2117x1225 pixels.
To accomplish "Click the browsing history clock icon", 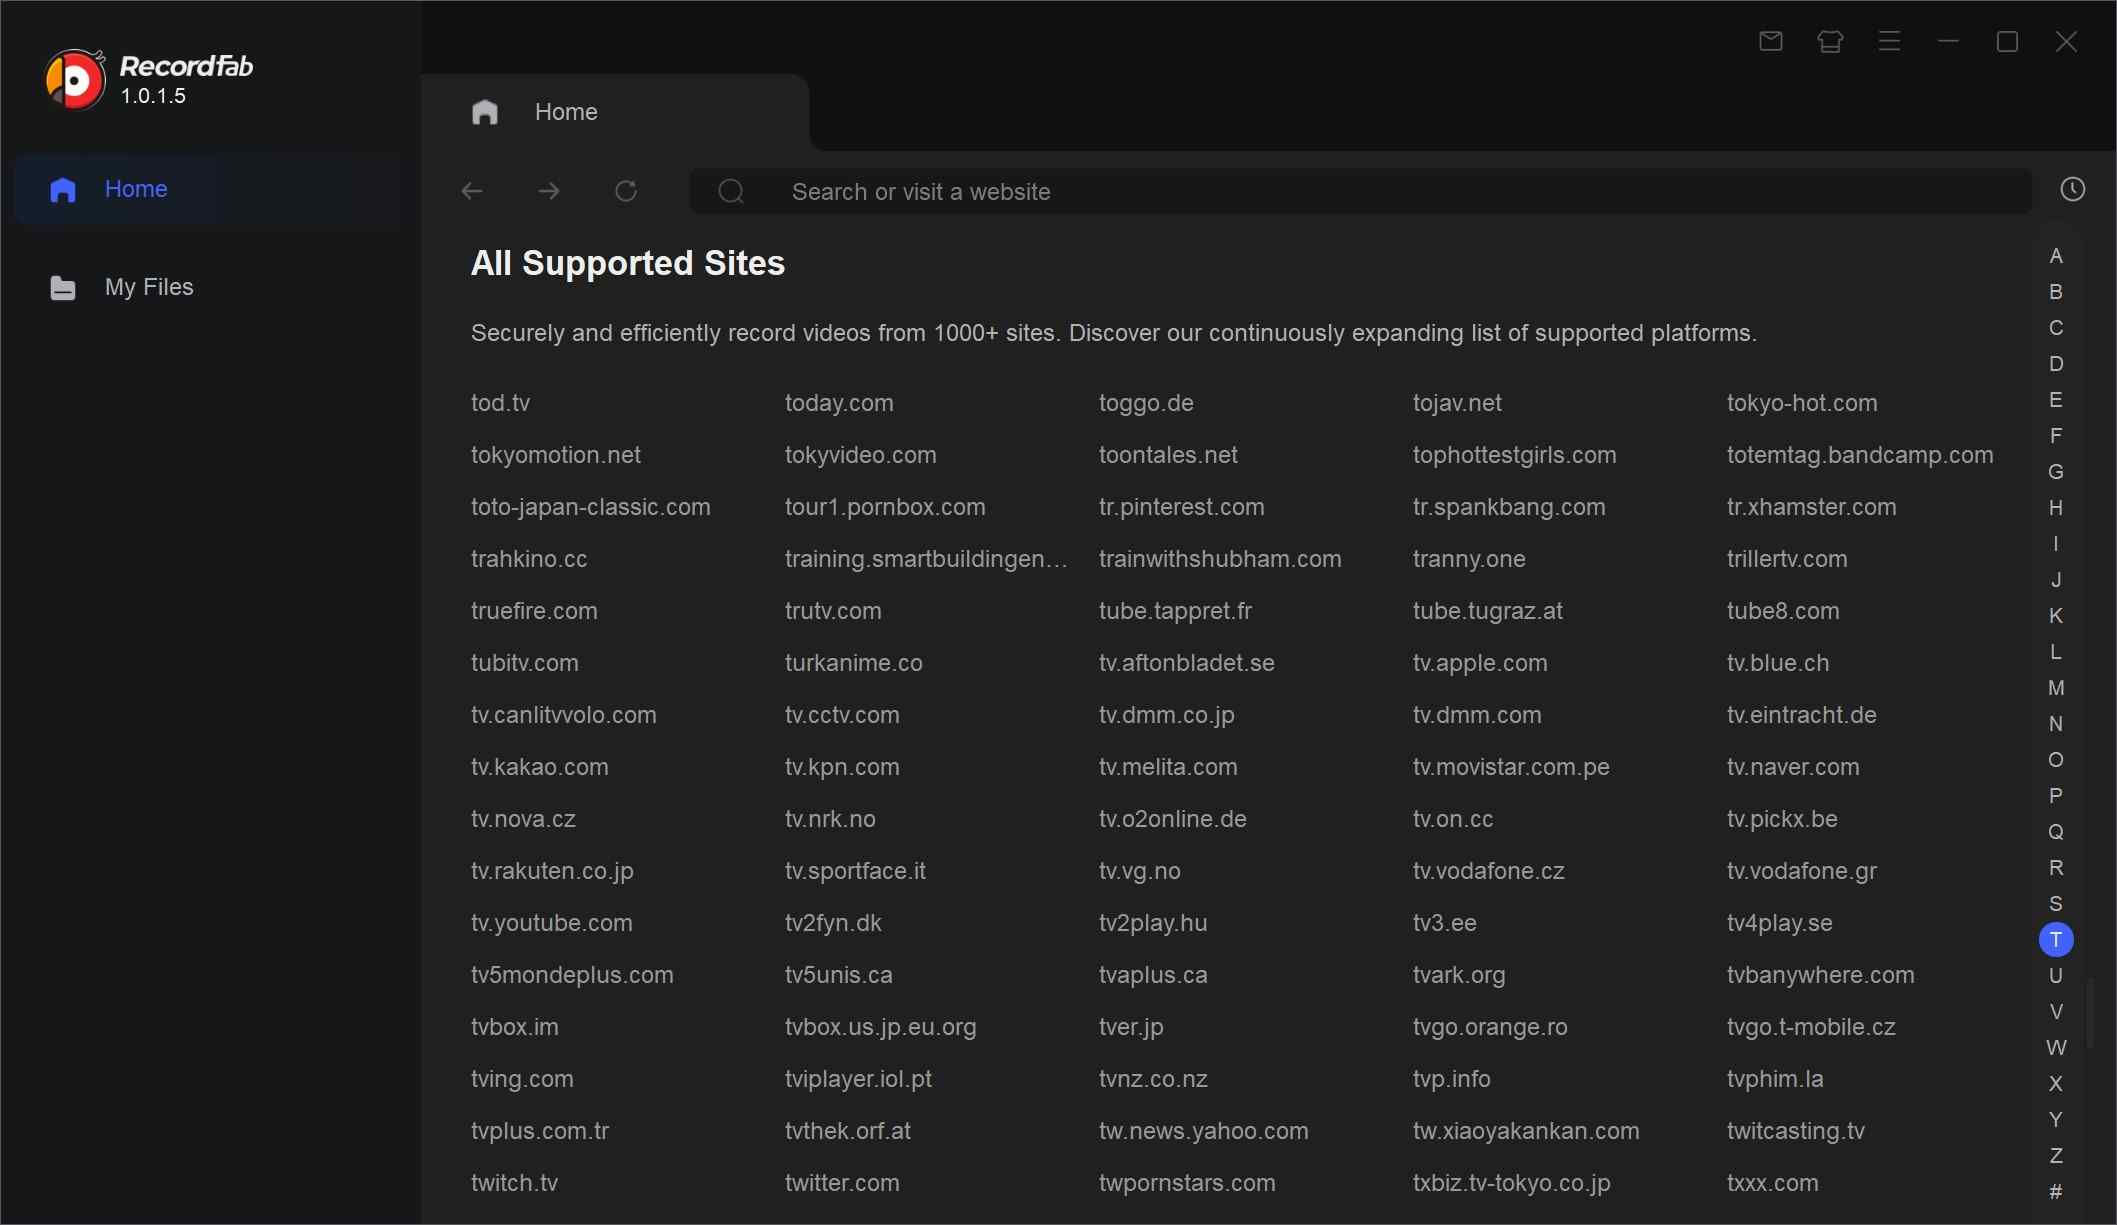I will (2073, 190).
